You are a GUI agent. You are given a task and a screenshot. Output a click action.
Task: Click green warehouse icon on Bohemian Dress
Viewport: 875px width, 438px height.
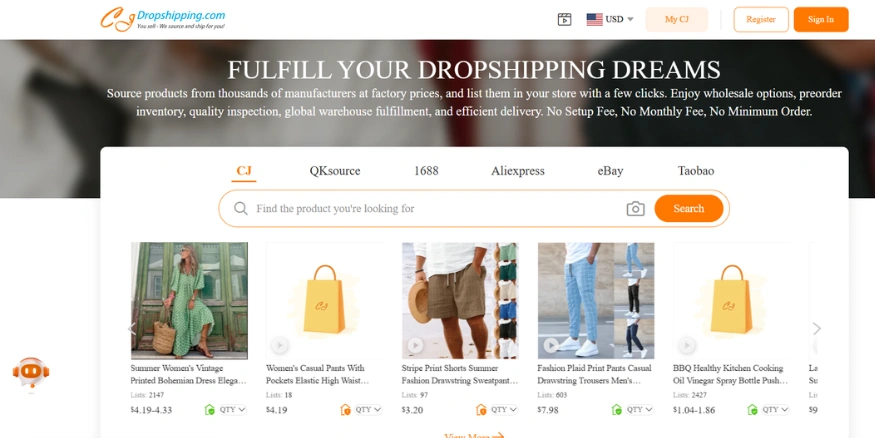click(209, 410)
